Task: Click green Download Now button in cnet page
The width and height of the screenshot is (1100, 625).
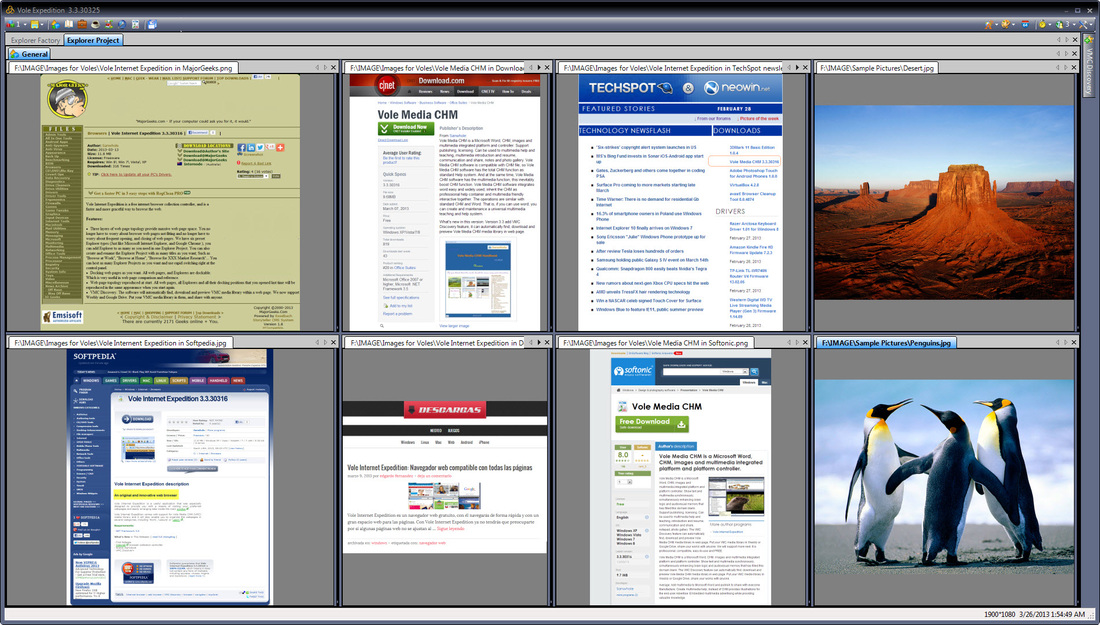Action: [x=405, y=128]
